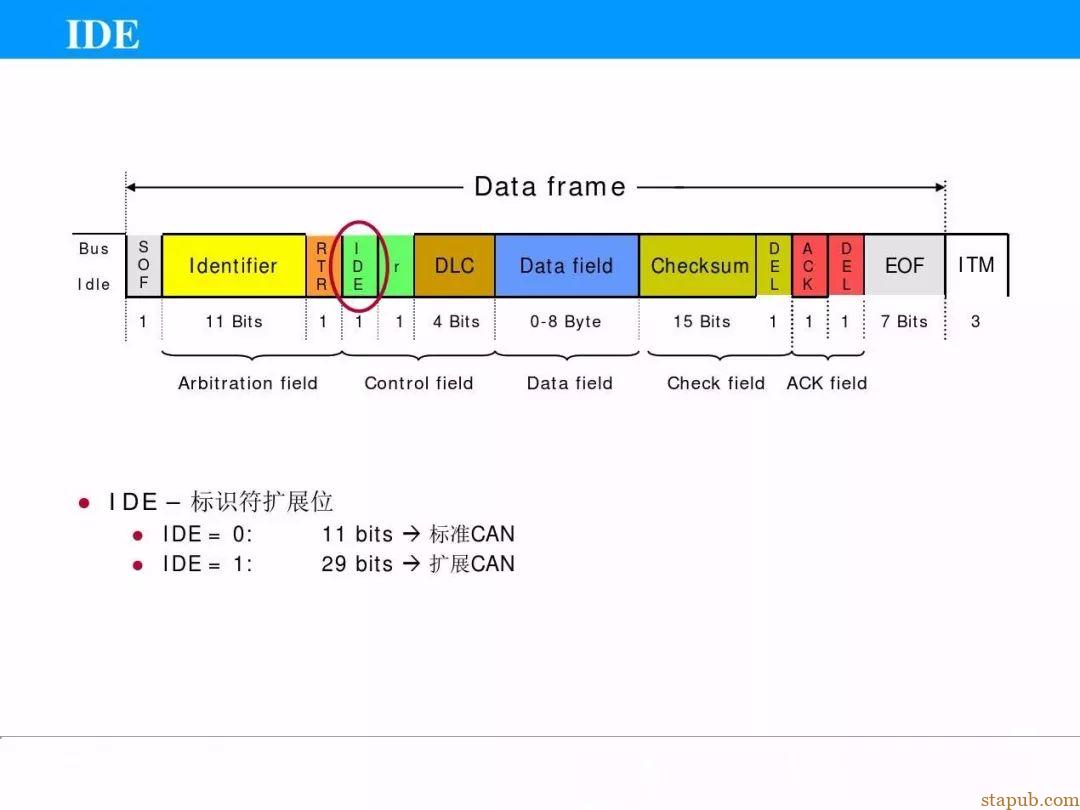Image resolution: width=1080 pixels, height=810 pixels.
Task: Click the IDE = 1 bullet line
Action: 338,564
